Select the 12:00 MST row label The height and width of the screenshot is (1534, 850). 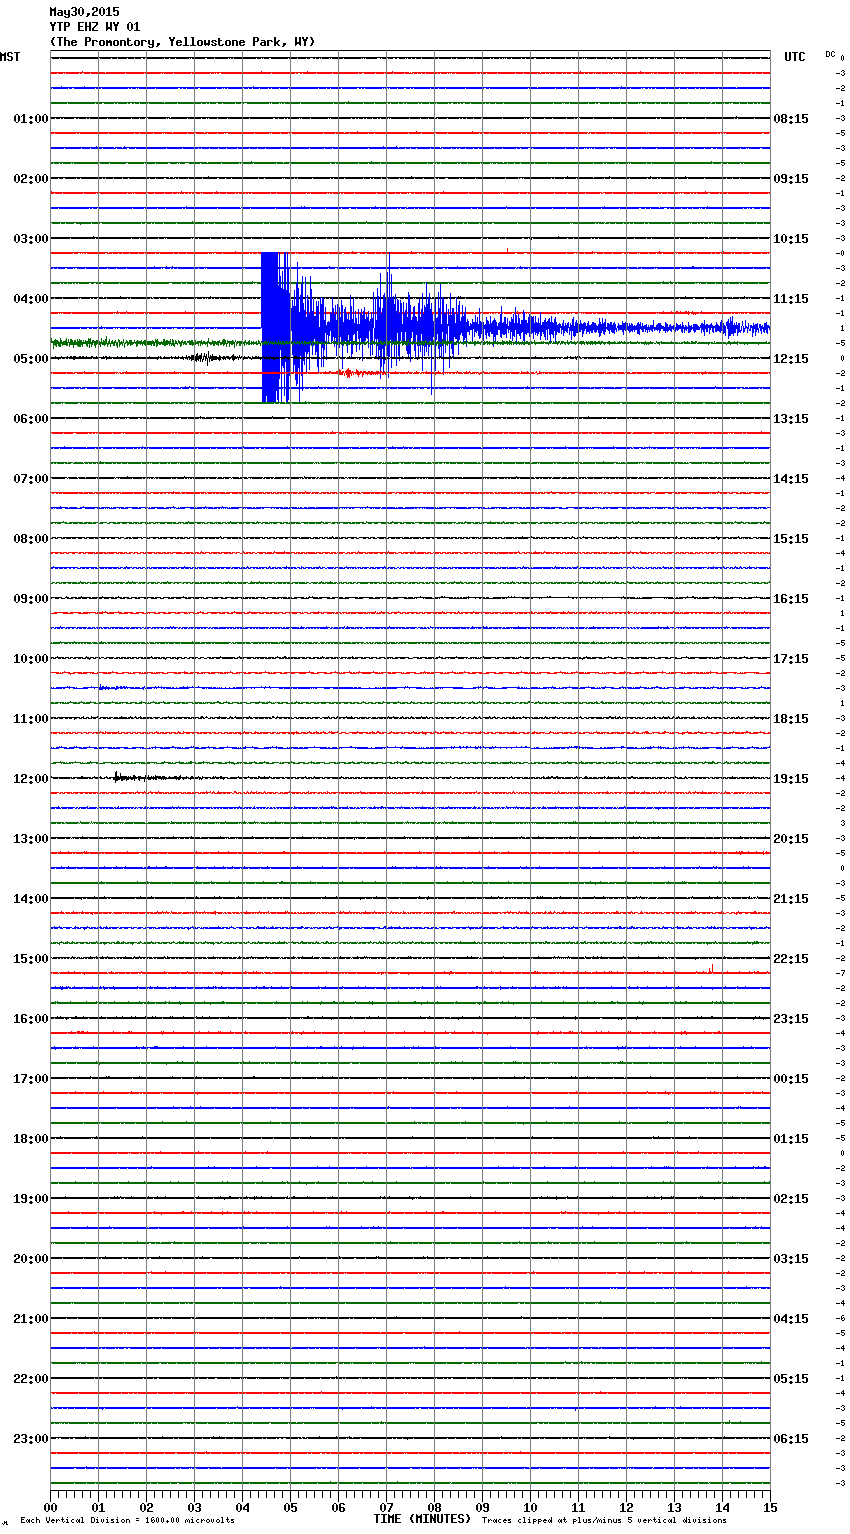tap(31, 779)
